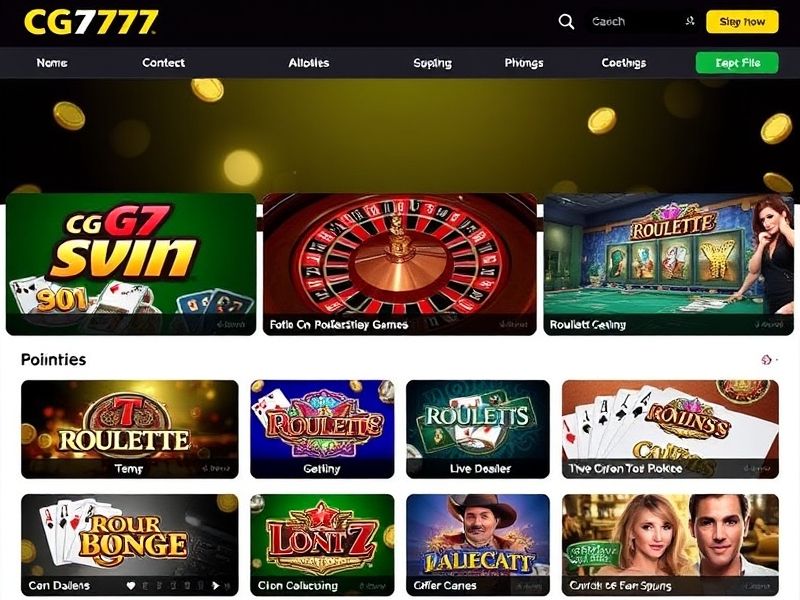This screenshot has width=800, height=600.
Task: Click the yellow Siay how button
Action: click(742, 22)
